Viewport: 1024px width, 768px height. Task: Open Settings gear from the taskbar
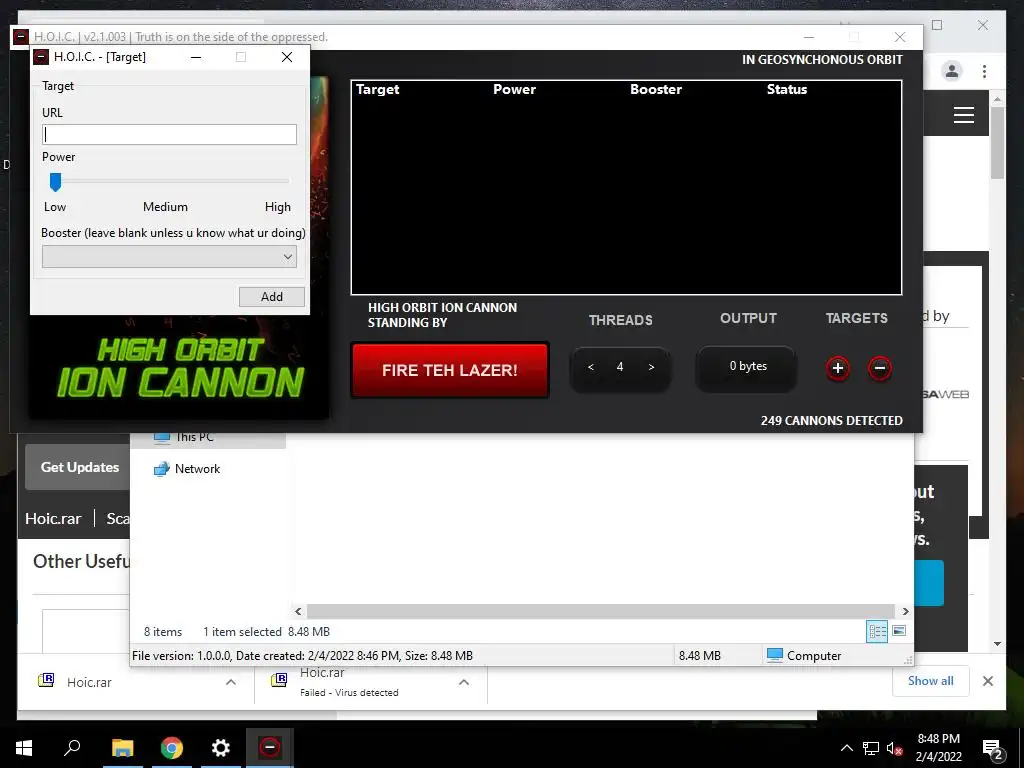click(221, 748)
